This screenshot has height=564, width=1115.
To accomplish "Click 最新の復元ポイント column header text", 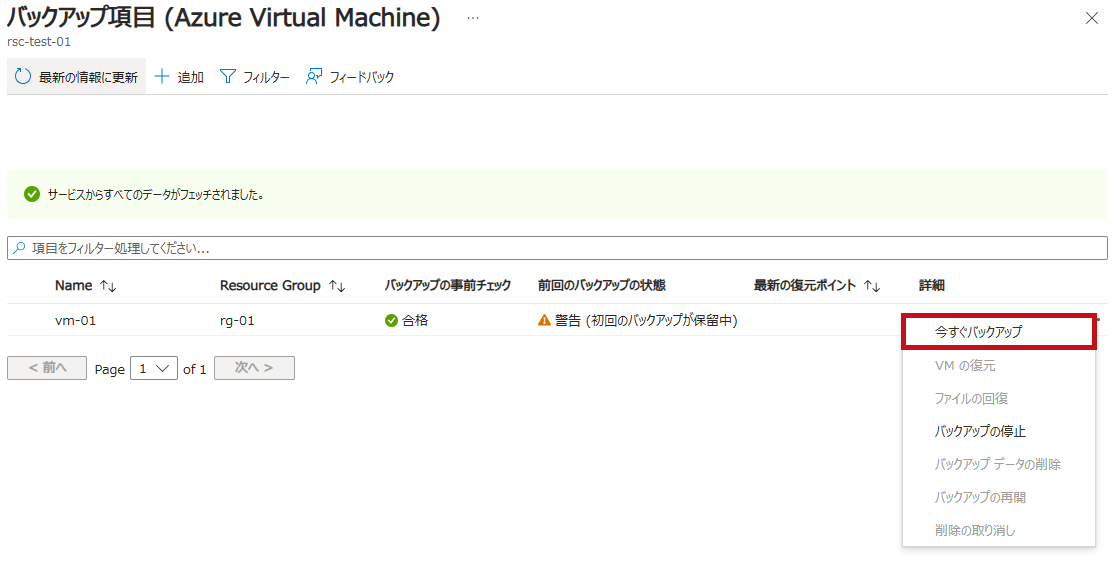I will tap(805, 286).
